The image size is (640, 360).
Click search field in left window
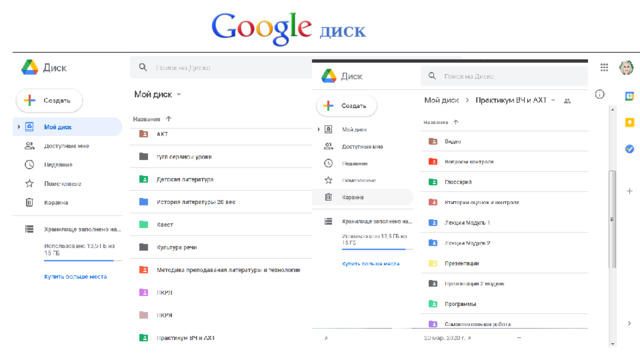point(221,67)
